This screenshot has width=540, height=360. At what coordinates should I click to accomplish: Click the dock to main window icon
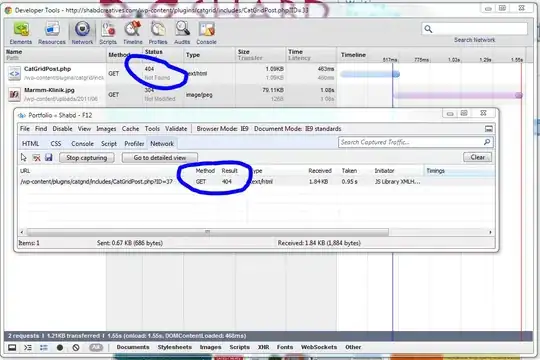pyautogui.click(x=12, y=348)
